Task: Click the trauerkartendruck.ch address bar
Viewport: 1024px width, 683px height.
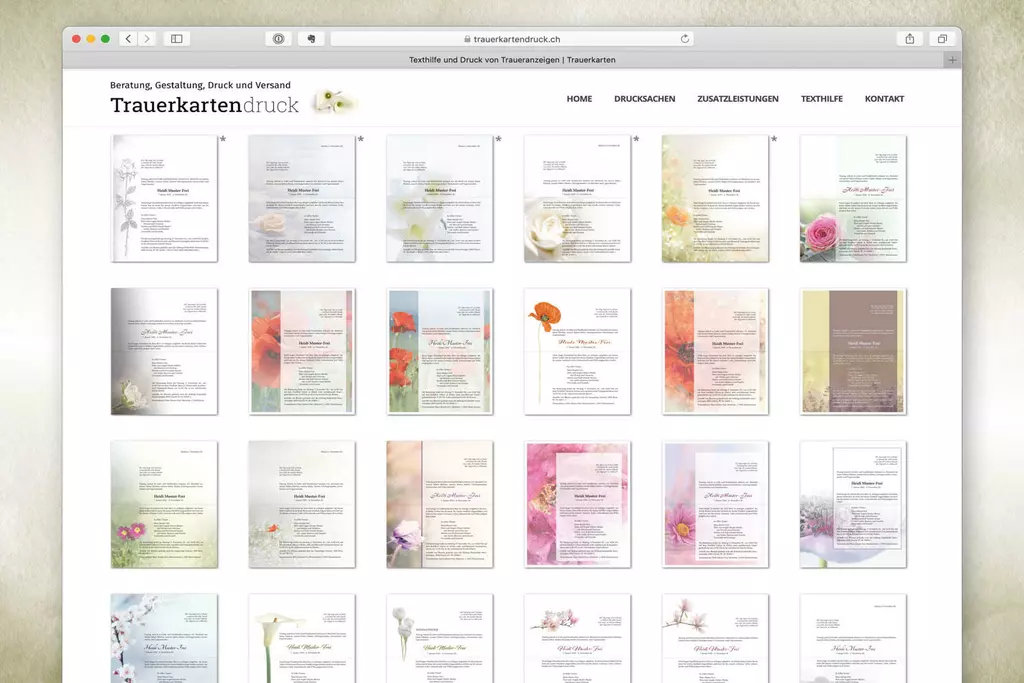Action: (x=512, y=39)
